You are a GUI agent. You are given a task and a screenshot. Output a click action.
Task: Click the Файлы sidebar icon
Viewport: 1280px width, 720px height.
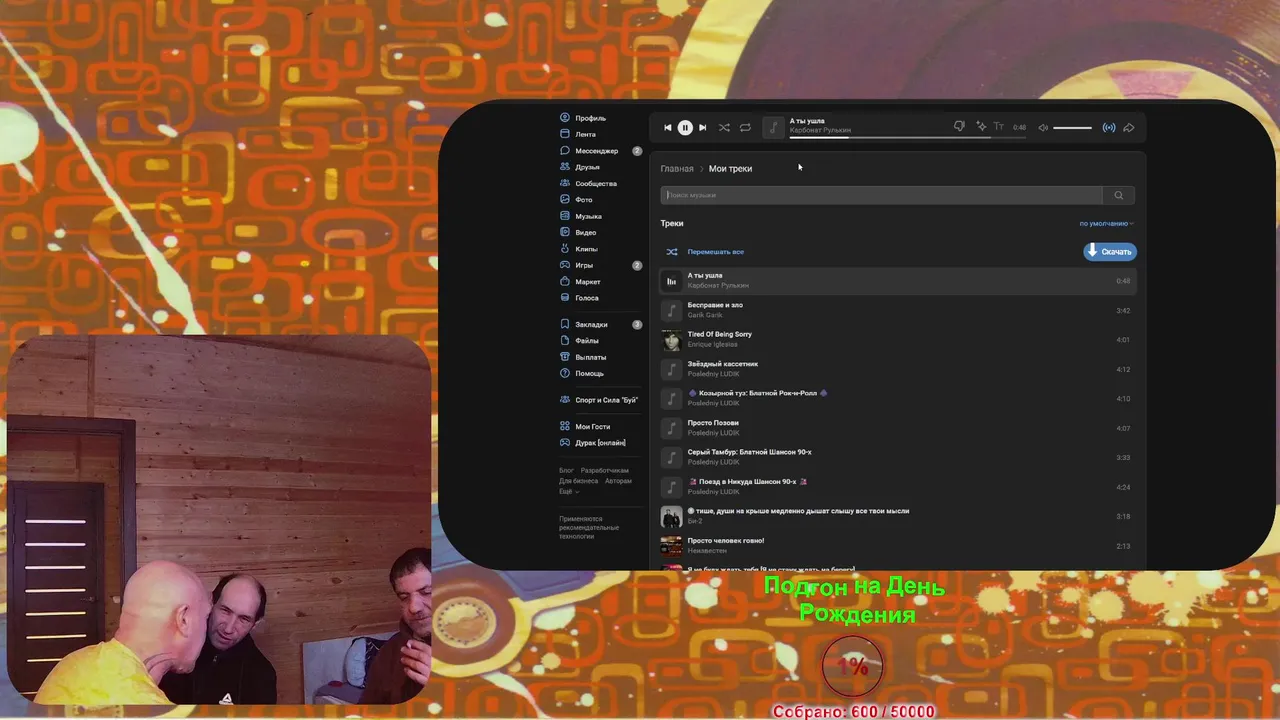pyautogui.click(x=565, y=341)
